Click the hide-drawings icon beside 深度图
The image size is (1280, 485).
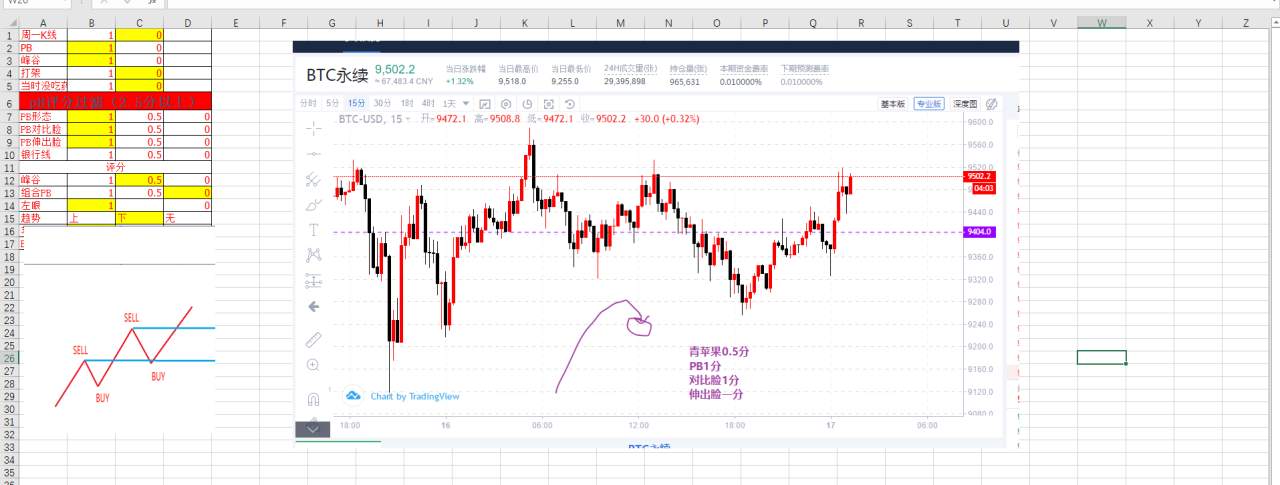pyautogui.click(x=991, y=104)
